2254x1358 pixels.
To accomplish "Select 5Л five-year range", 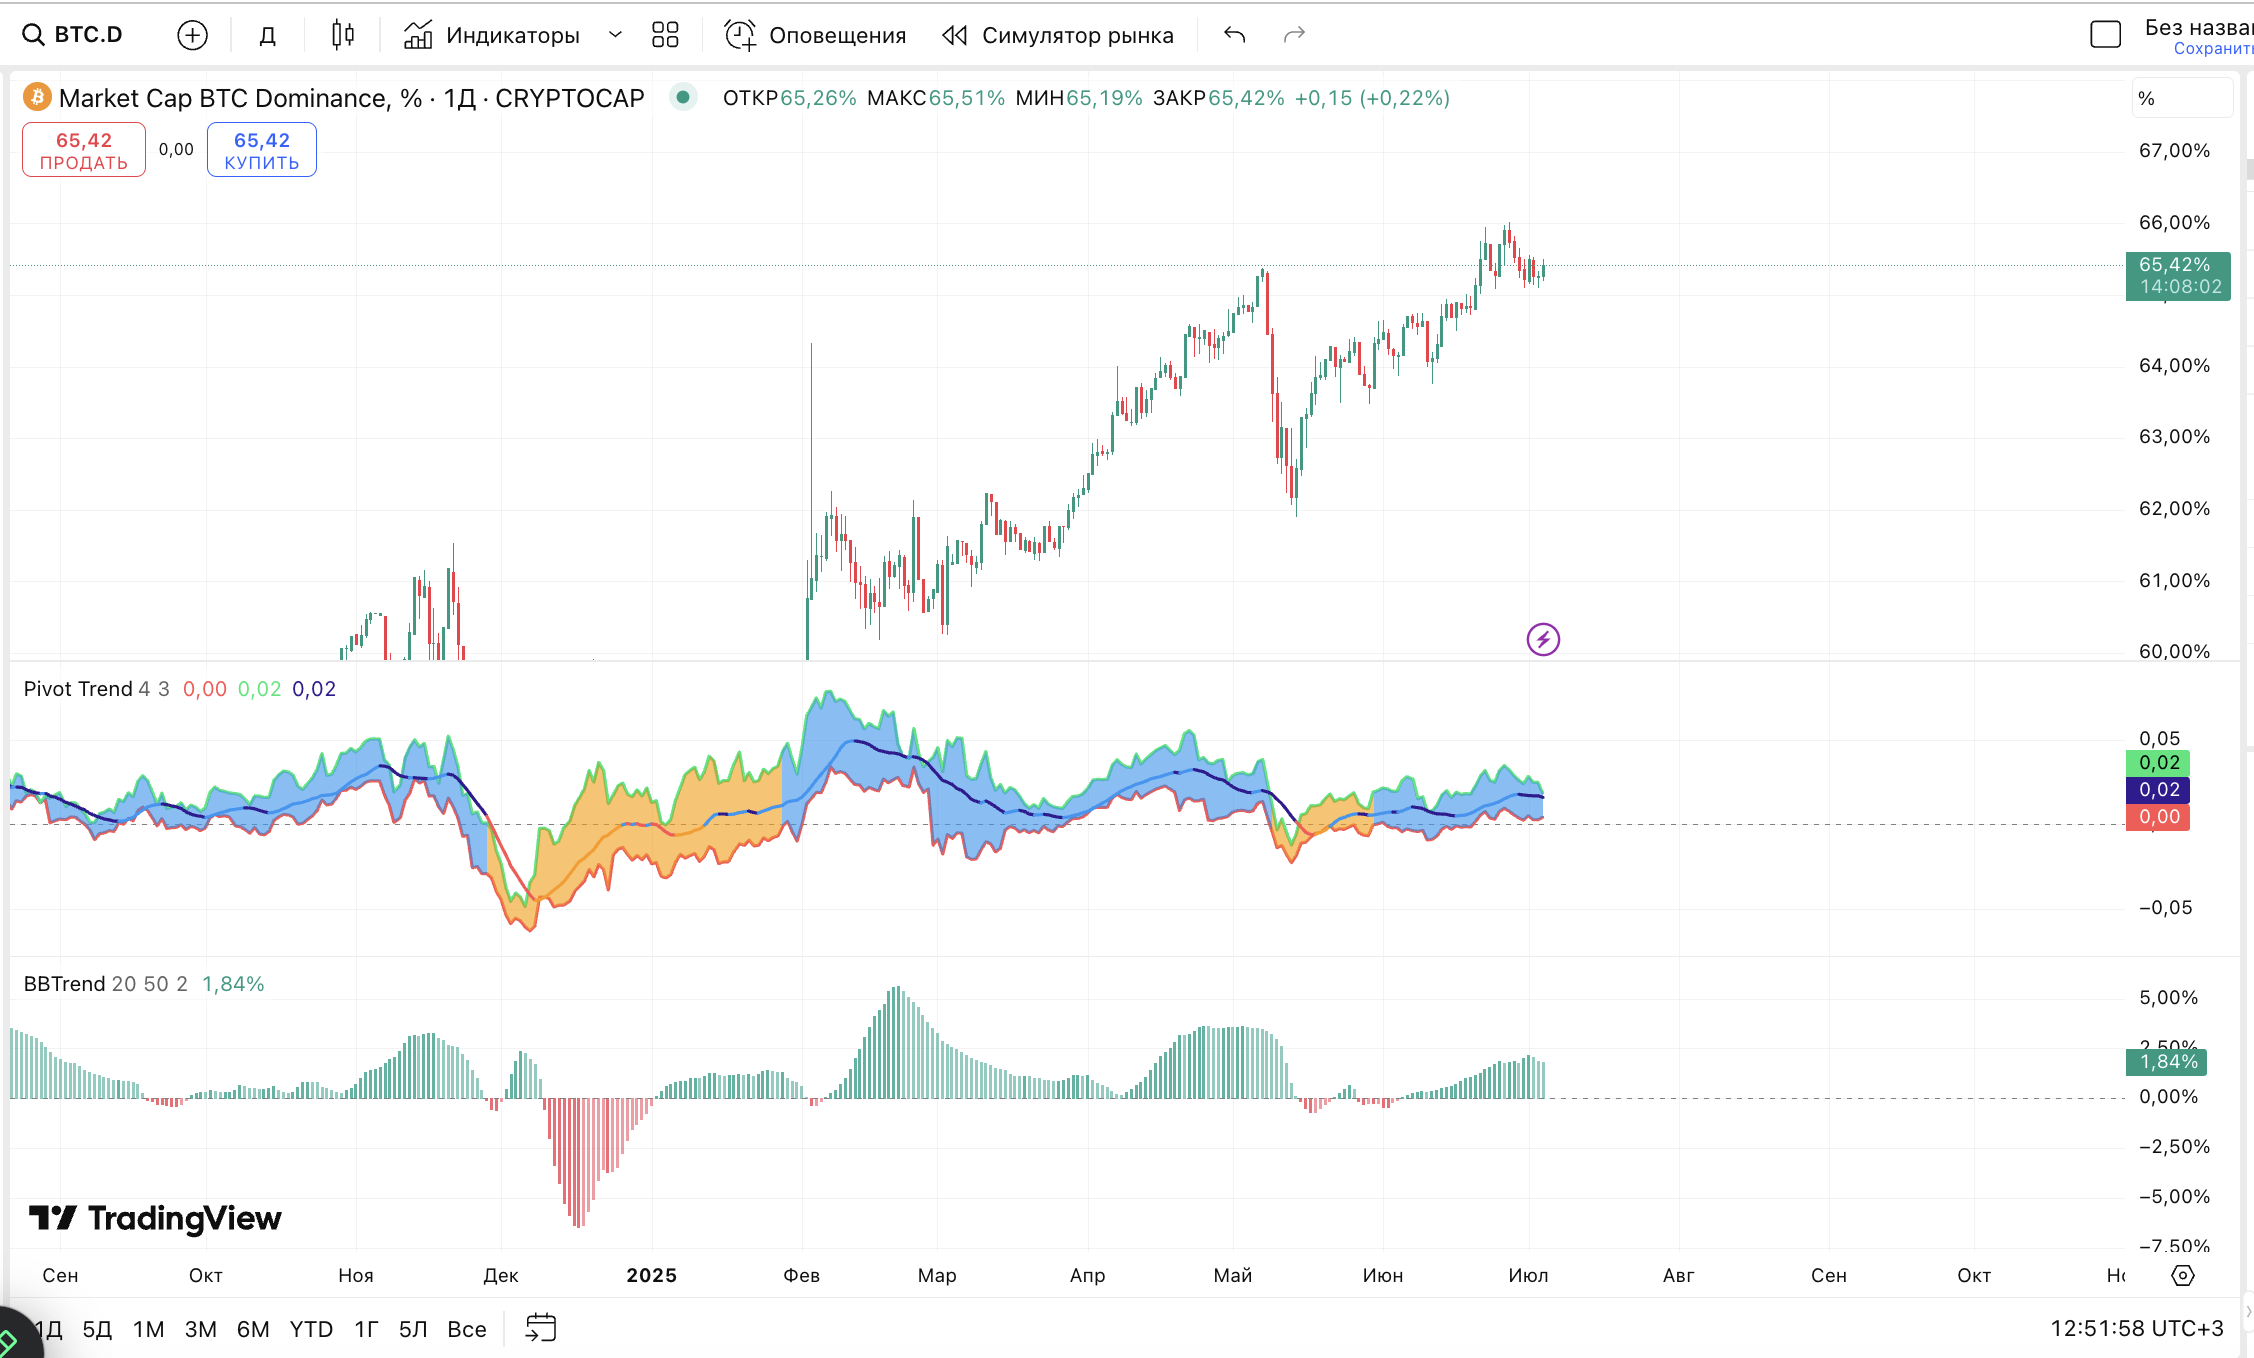I will coord(413,1329).
